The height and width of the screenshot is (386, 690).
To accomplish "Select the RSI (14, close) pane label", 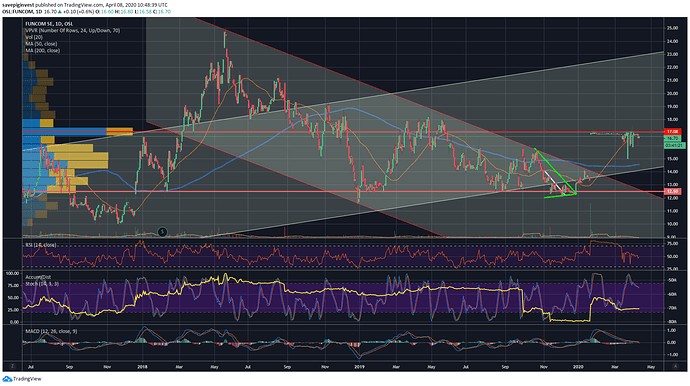I will tap(40, 245).
